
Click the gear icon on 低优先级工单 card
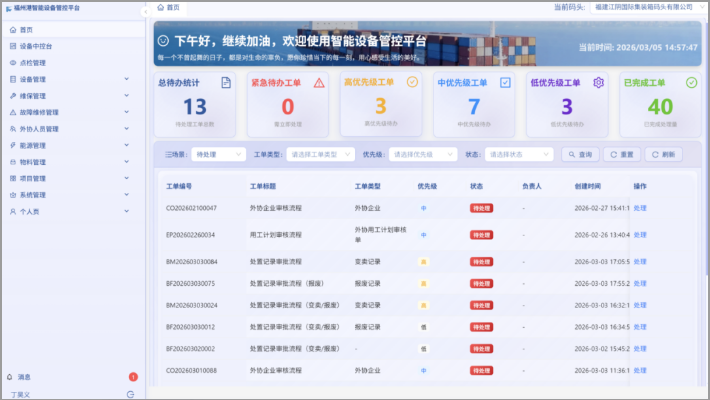[x=599, y=83]
